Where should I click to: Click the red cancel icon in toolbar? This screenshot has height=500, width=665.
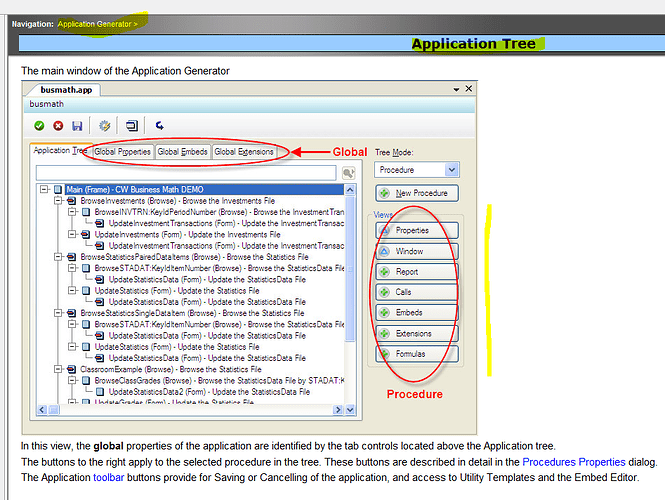tap(58, 126)
